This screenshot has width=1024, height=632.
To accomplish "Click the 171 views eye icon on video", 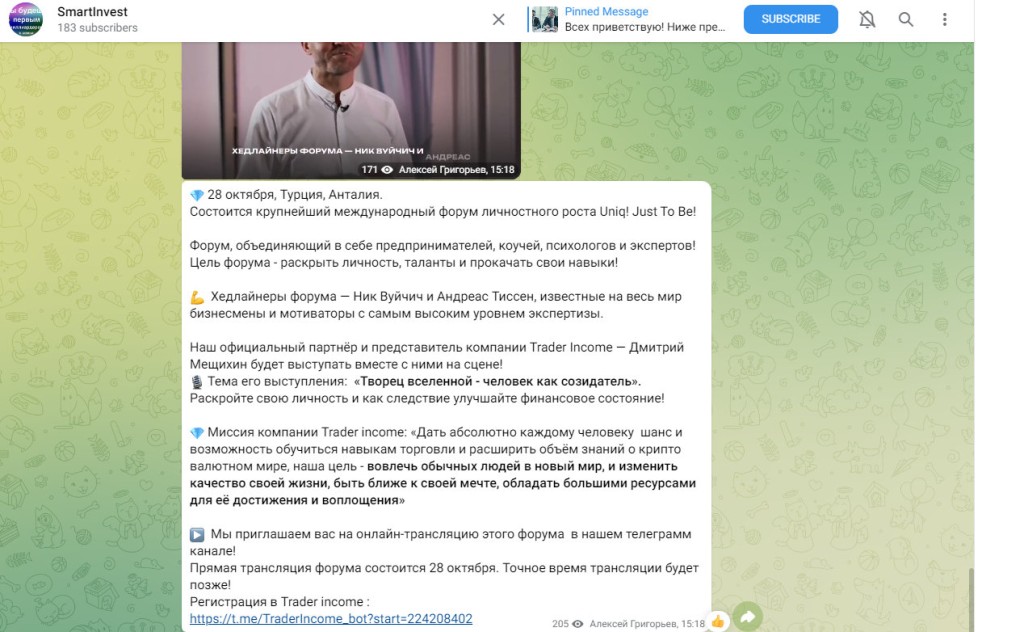I will coord(387,170).
